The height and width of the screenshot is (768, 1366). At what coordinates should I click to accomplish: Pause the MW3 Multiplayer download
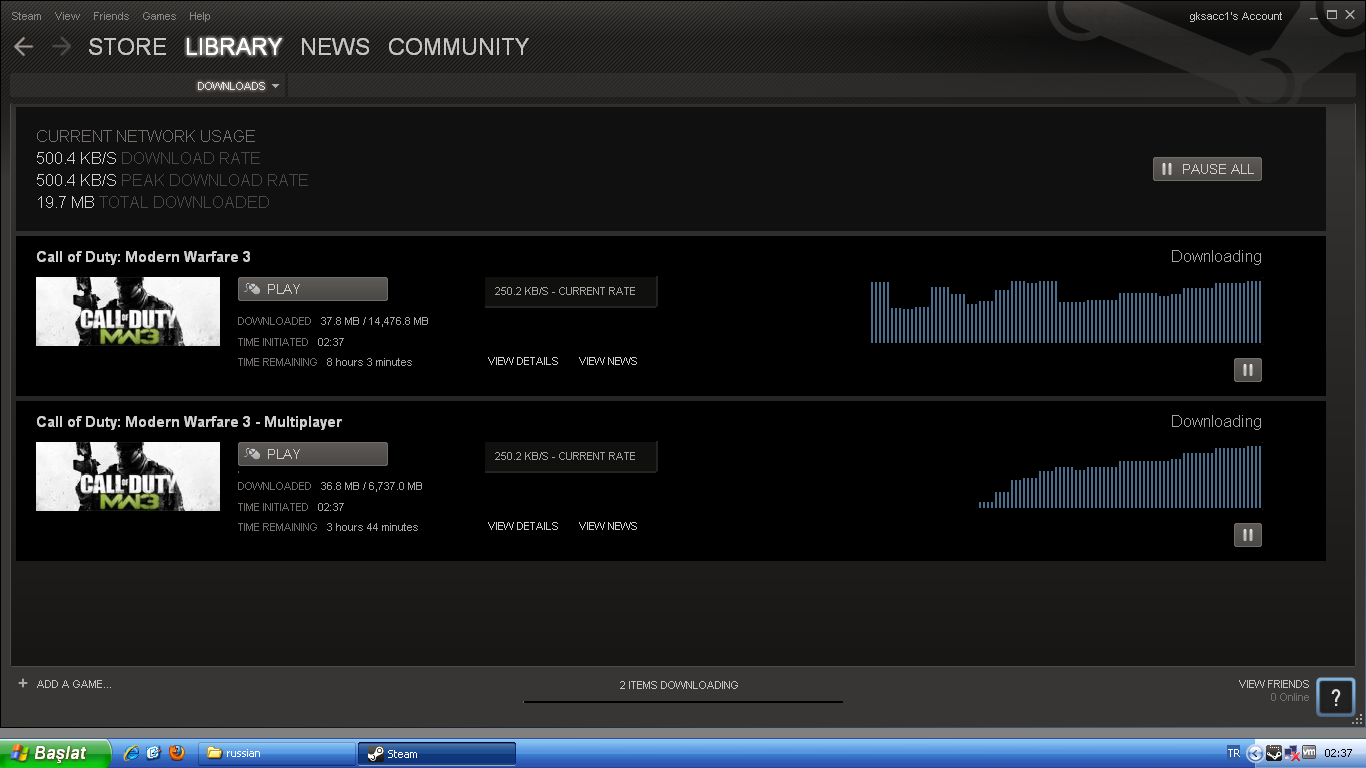[x=1247, y=535]
